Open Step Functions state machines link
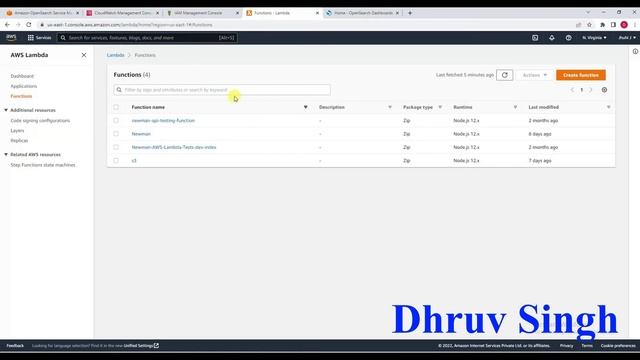Viewport: 640px width, 360px height. point(43,165)
